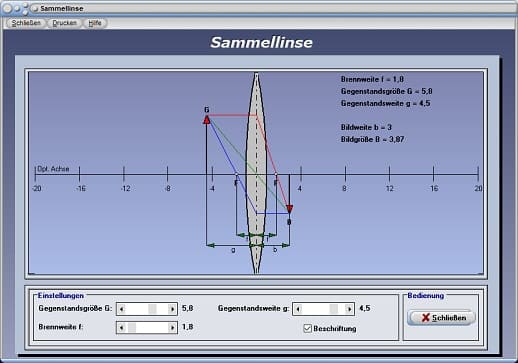Screen dimensions: 518x363
Task: Click the Brennweite f slider thumb
Action: [x=132, y=328]
